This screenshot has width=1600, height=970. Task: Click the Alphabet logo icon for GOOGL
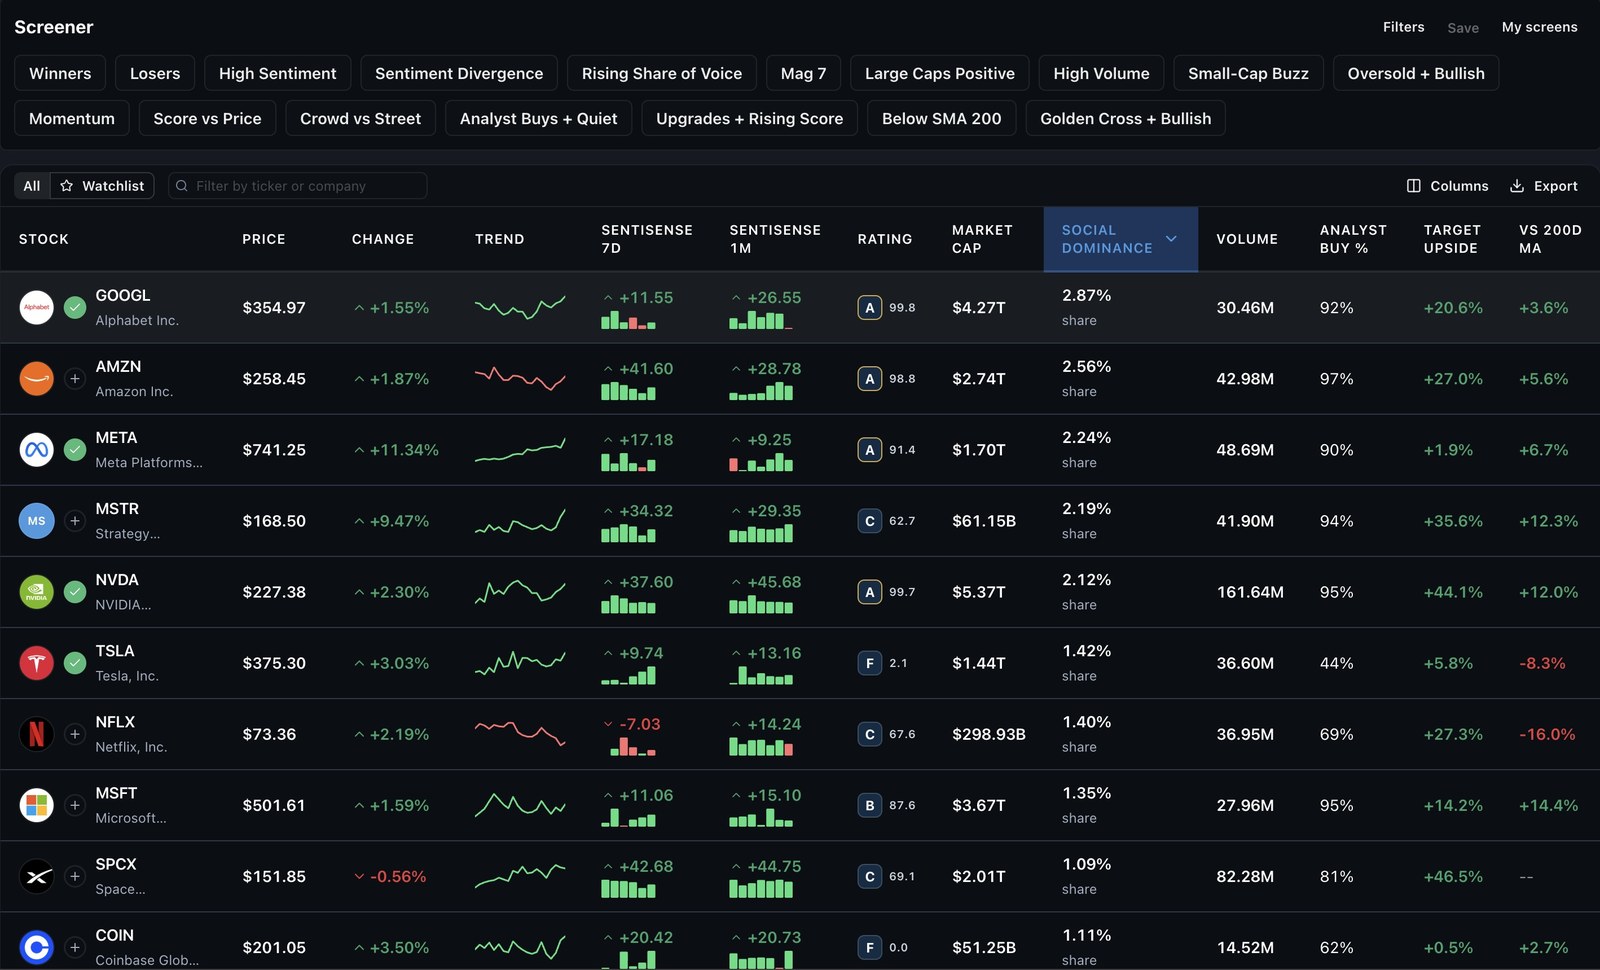coord(37,307)
